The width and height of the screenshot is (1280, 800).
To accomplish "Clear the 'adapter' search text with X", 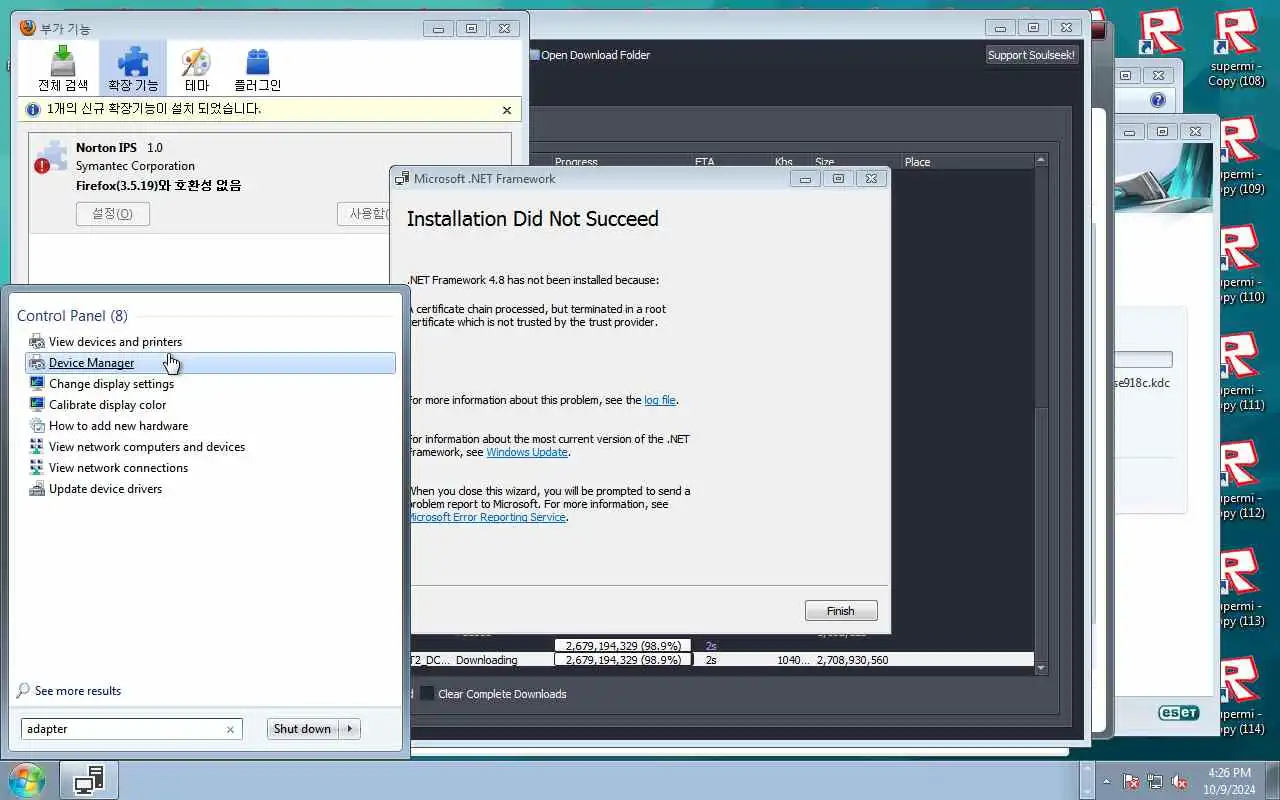I will coord(230,730).
